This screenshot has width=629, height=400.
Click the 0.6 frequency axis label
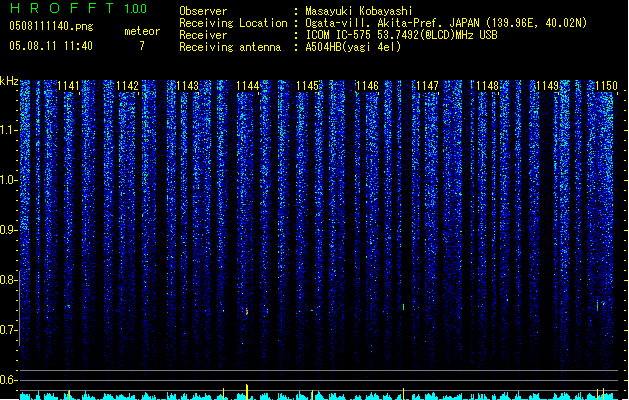(x=8, y=380)
